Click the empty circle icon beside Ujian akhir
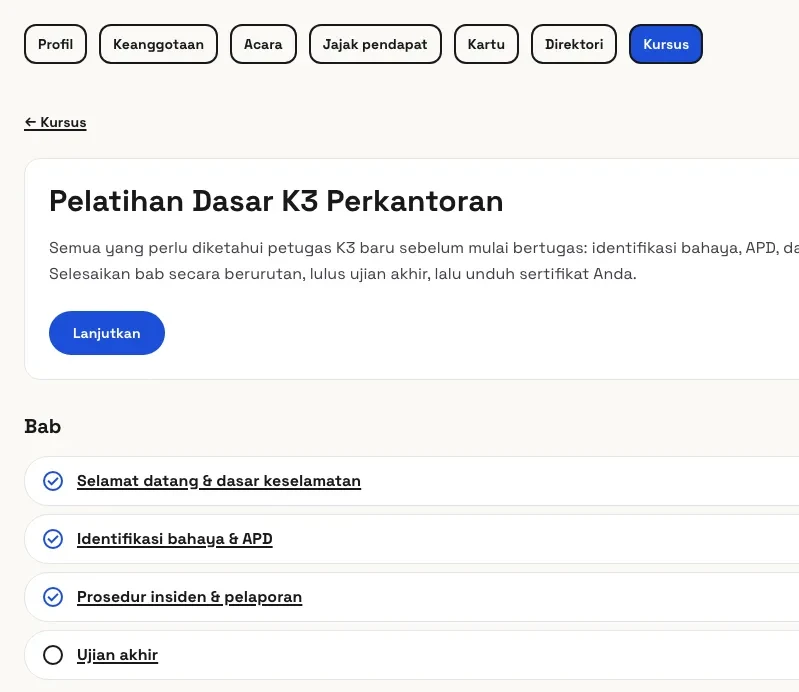Image resolution: width=799 pixels, height=692 pixels. 53,655
